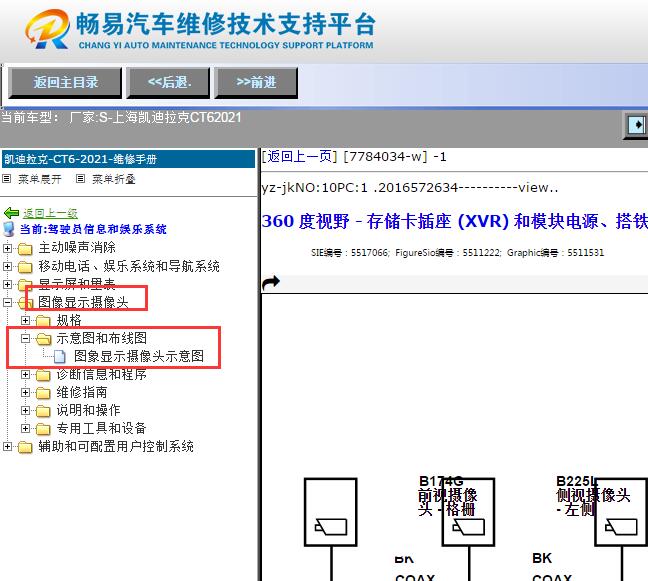Select 图像显示摄像头 tree item
This screenshot has width=648, height=581.
tap(83, 302)
